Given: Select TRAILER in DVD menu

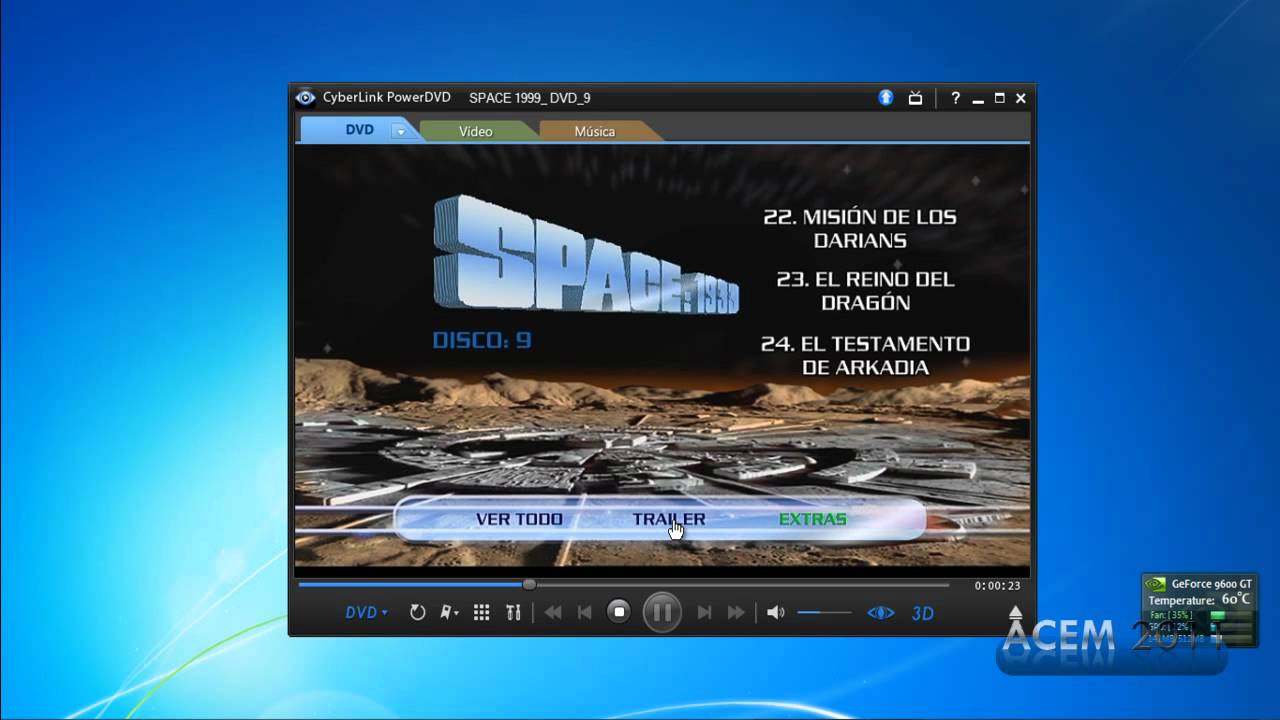Looking at the screenshot, I should [669, 519].
